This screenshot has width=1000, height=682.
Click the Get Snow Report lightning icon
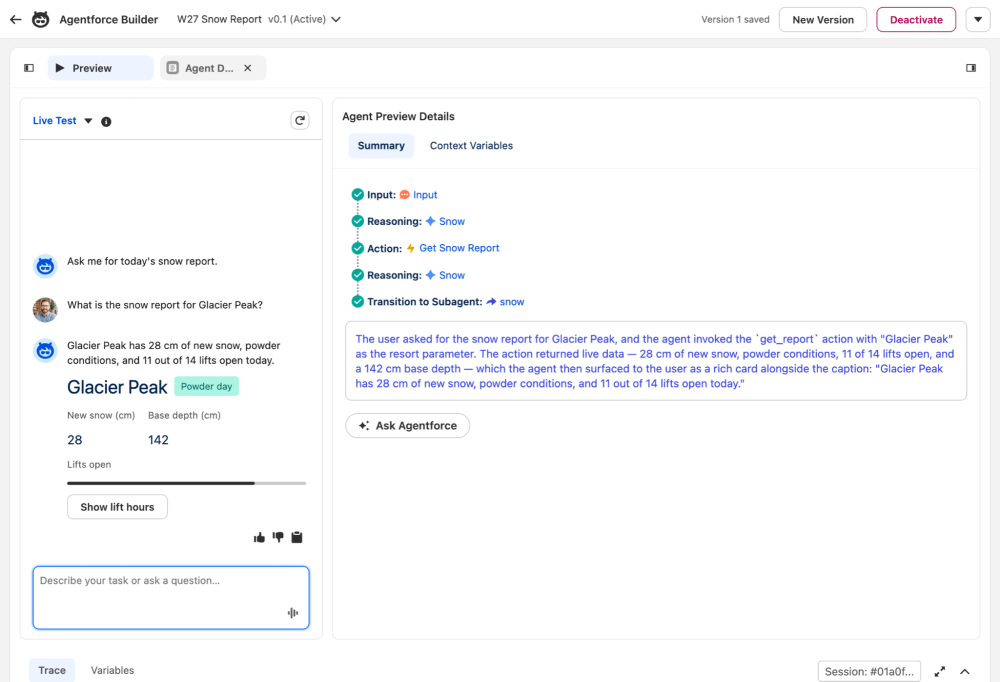[x=411, y=248]
